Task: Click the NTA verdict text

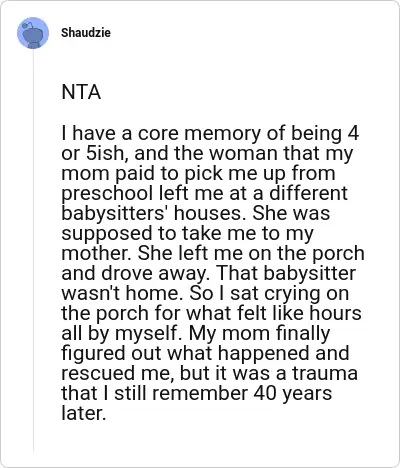Action: pyautogui.click(x=81, y=92)
